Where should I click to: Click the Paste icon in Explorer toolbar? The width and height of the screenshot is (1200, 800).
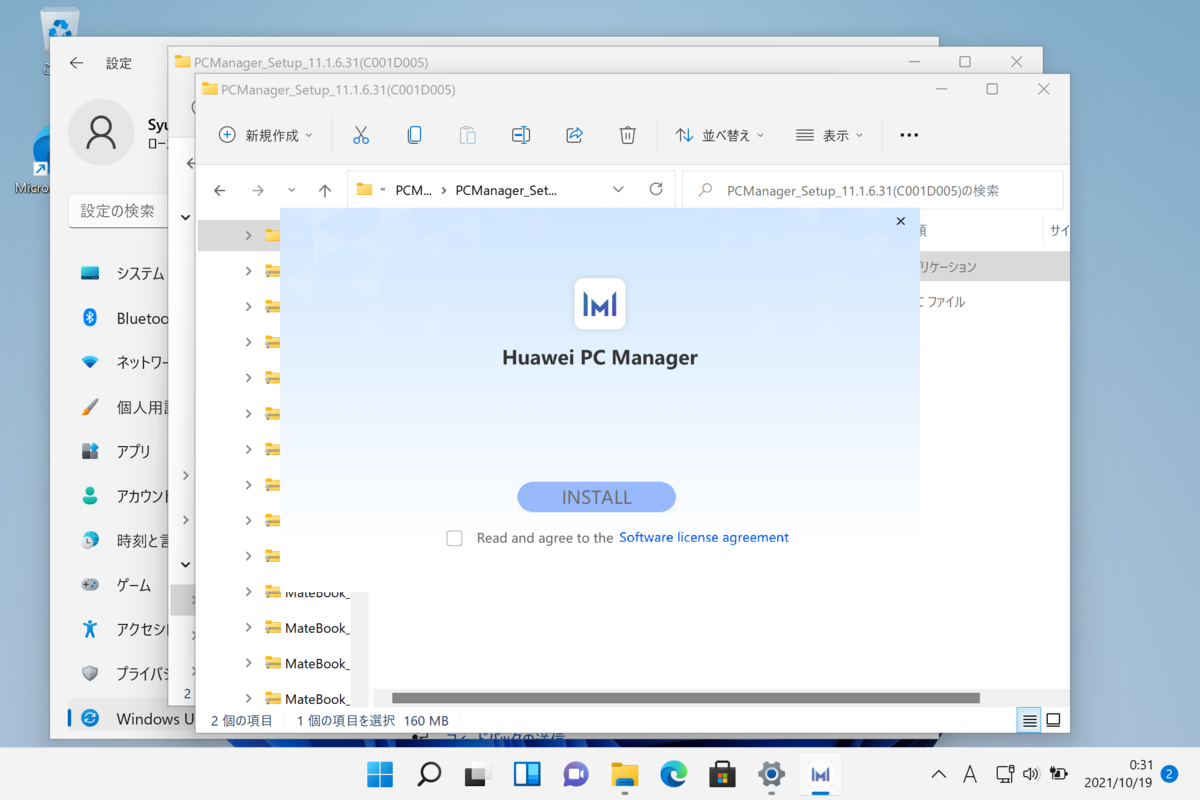tap(467, 135)
